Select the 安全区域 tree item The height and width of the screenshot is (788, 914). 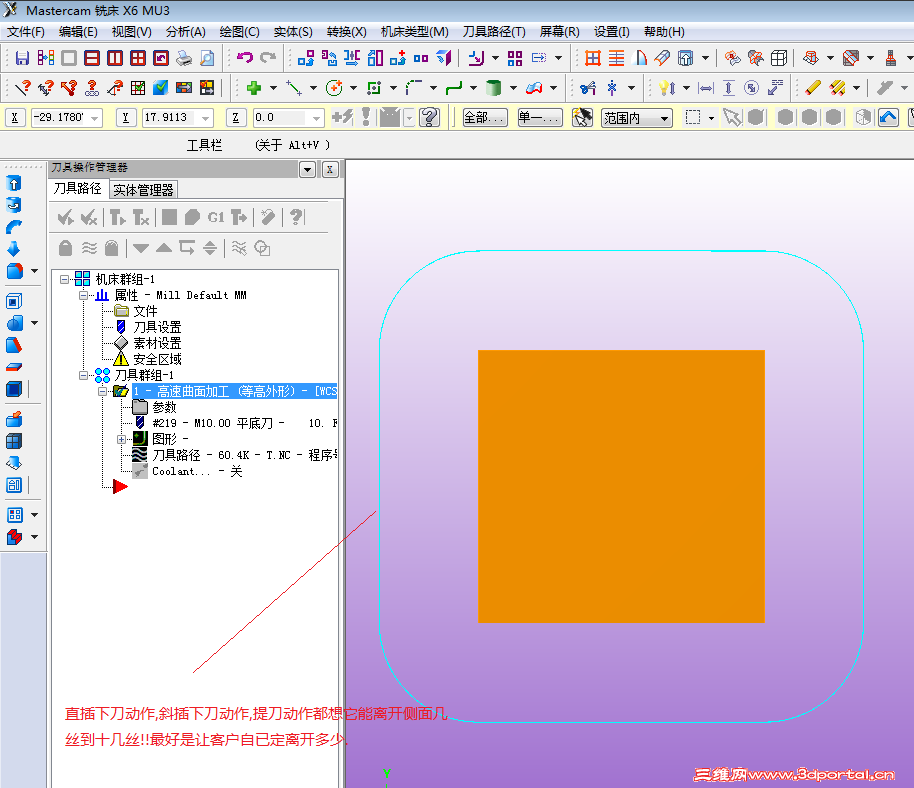tap(157, 360)
